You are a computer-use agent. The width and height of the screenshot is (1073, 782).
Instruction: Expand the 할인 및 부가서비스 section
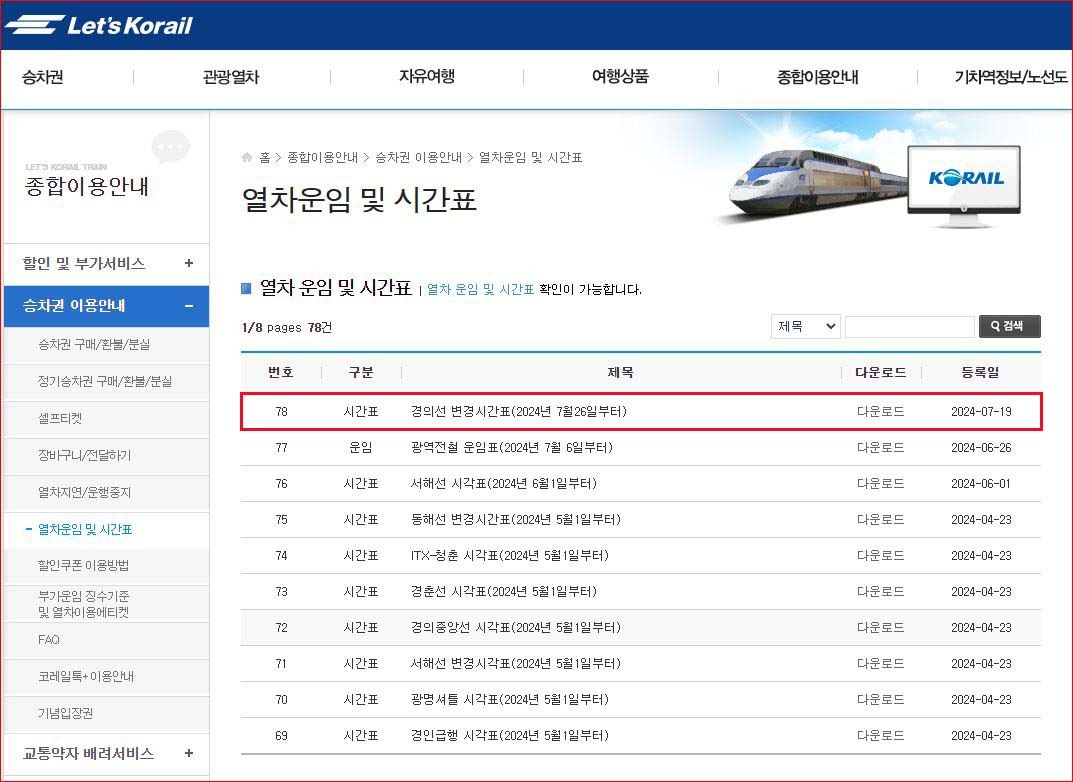(189, 264)
